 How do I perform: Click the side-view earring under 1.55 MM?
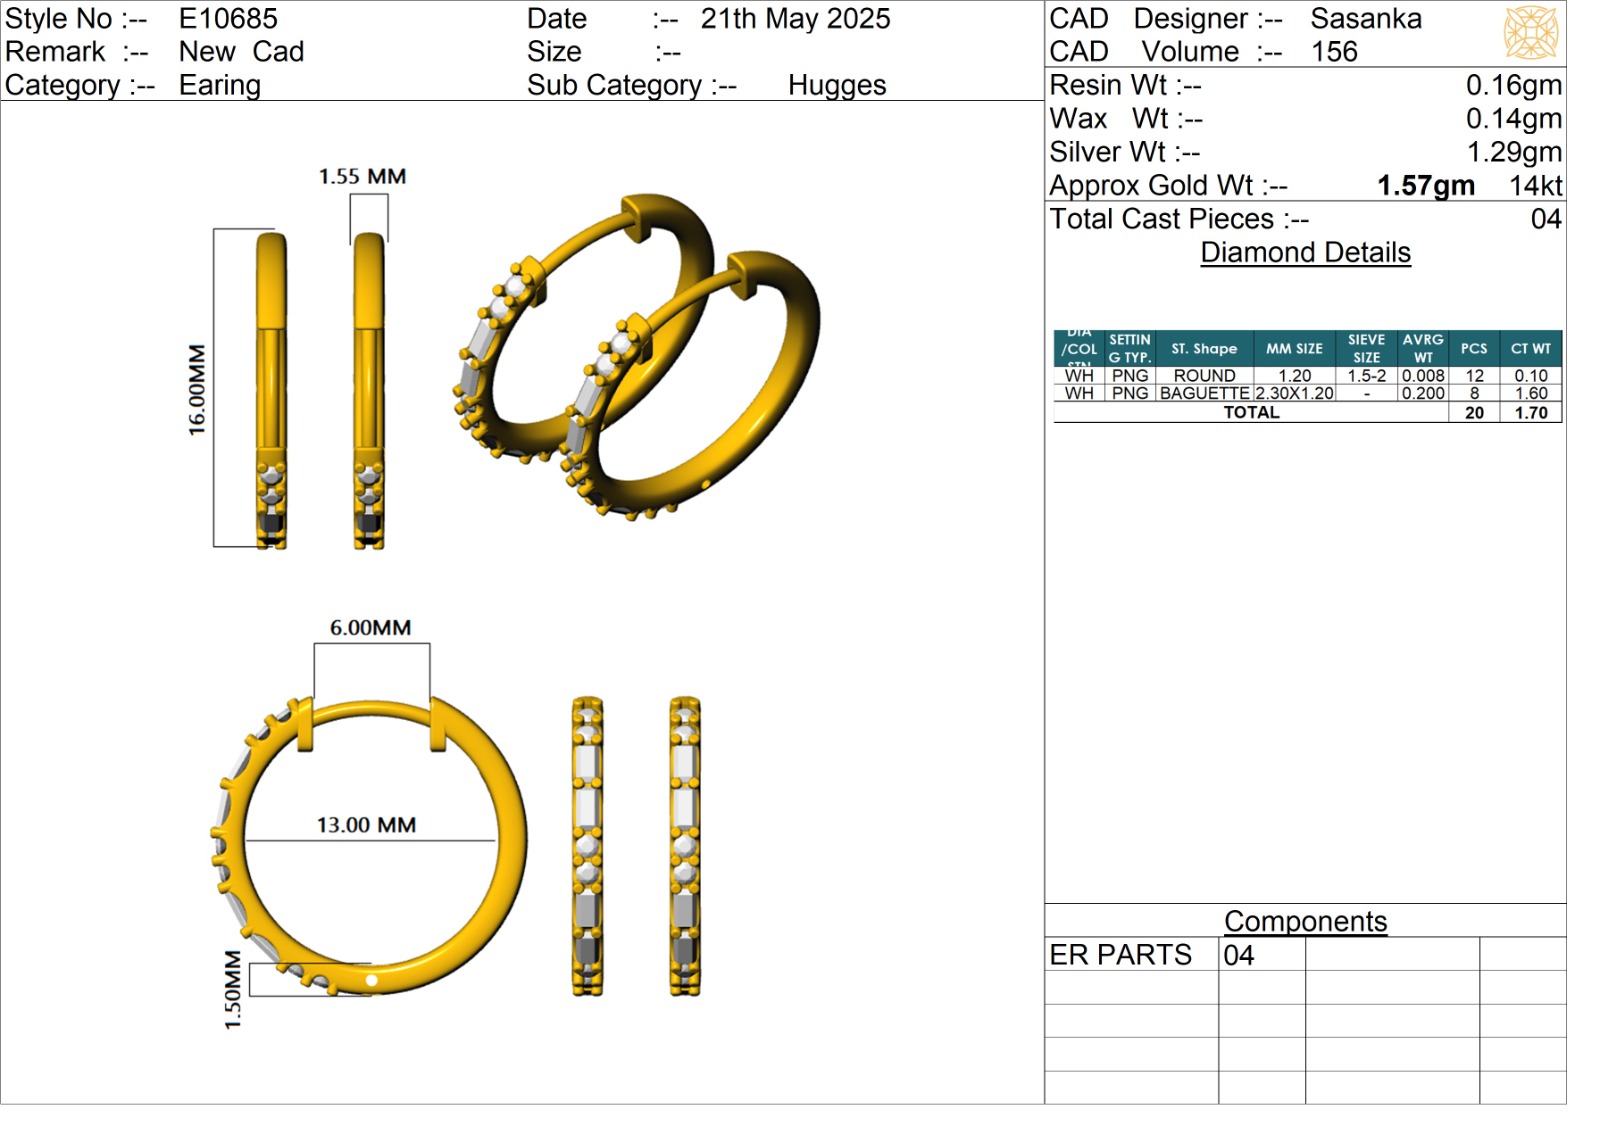368,390
